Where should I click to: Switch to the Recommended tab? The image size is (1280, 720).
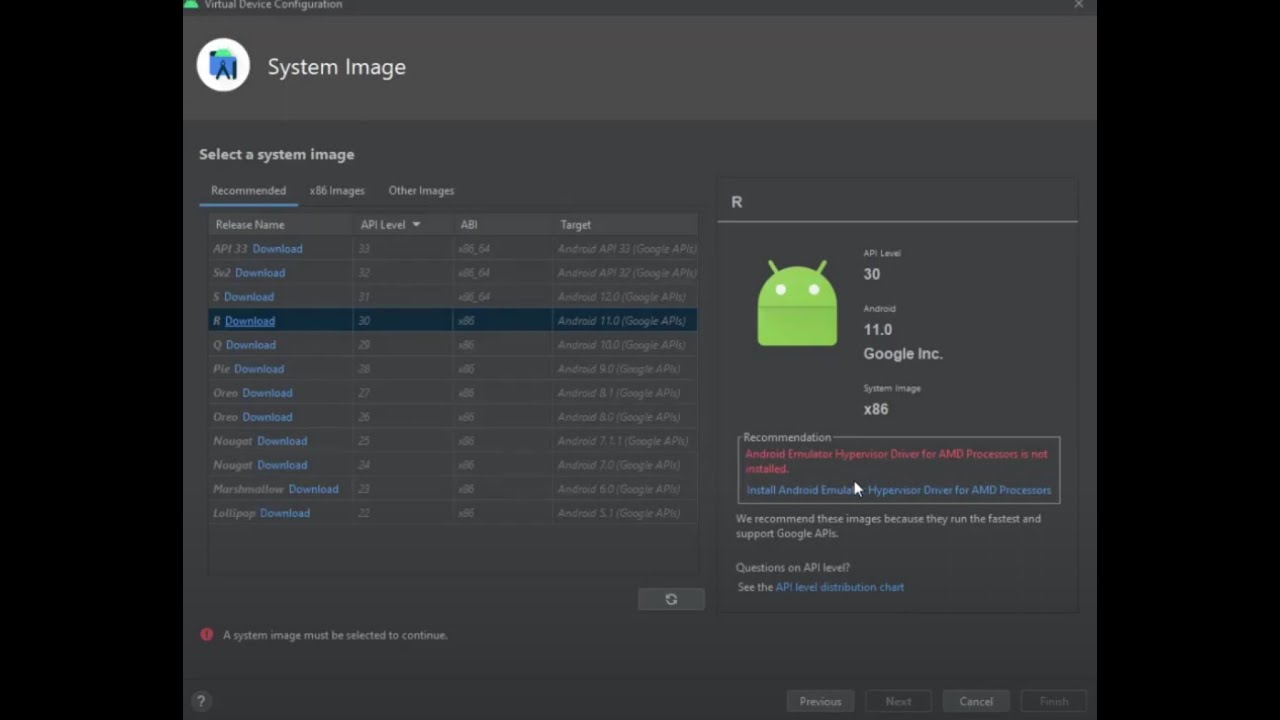click(x=248, y=190)
